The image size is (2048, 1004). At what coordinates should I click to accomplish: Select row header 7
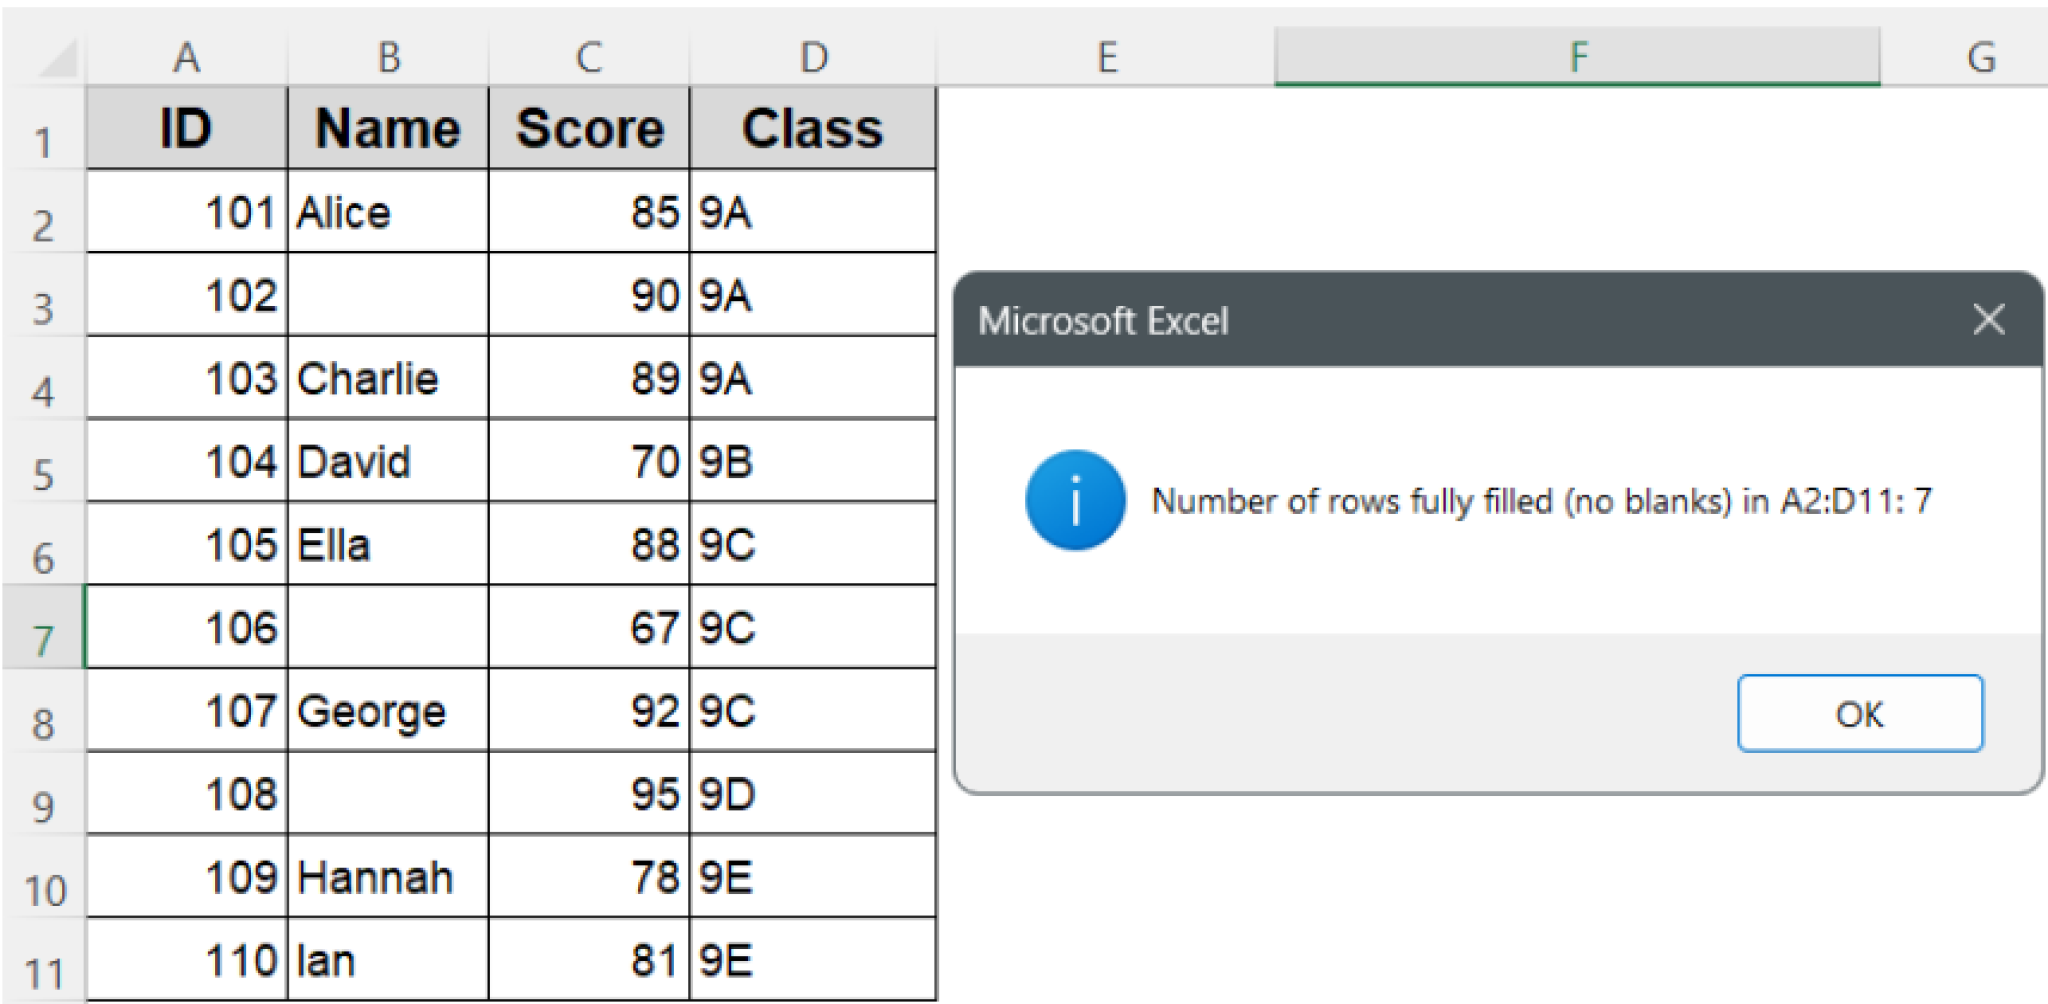click(42, 627)
